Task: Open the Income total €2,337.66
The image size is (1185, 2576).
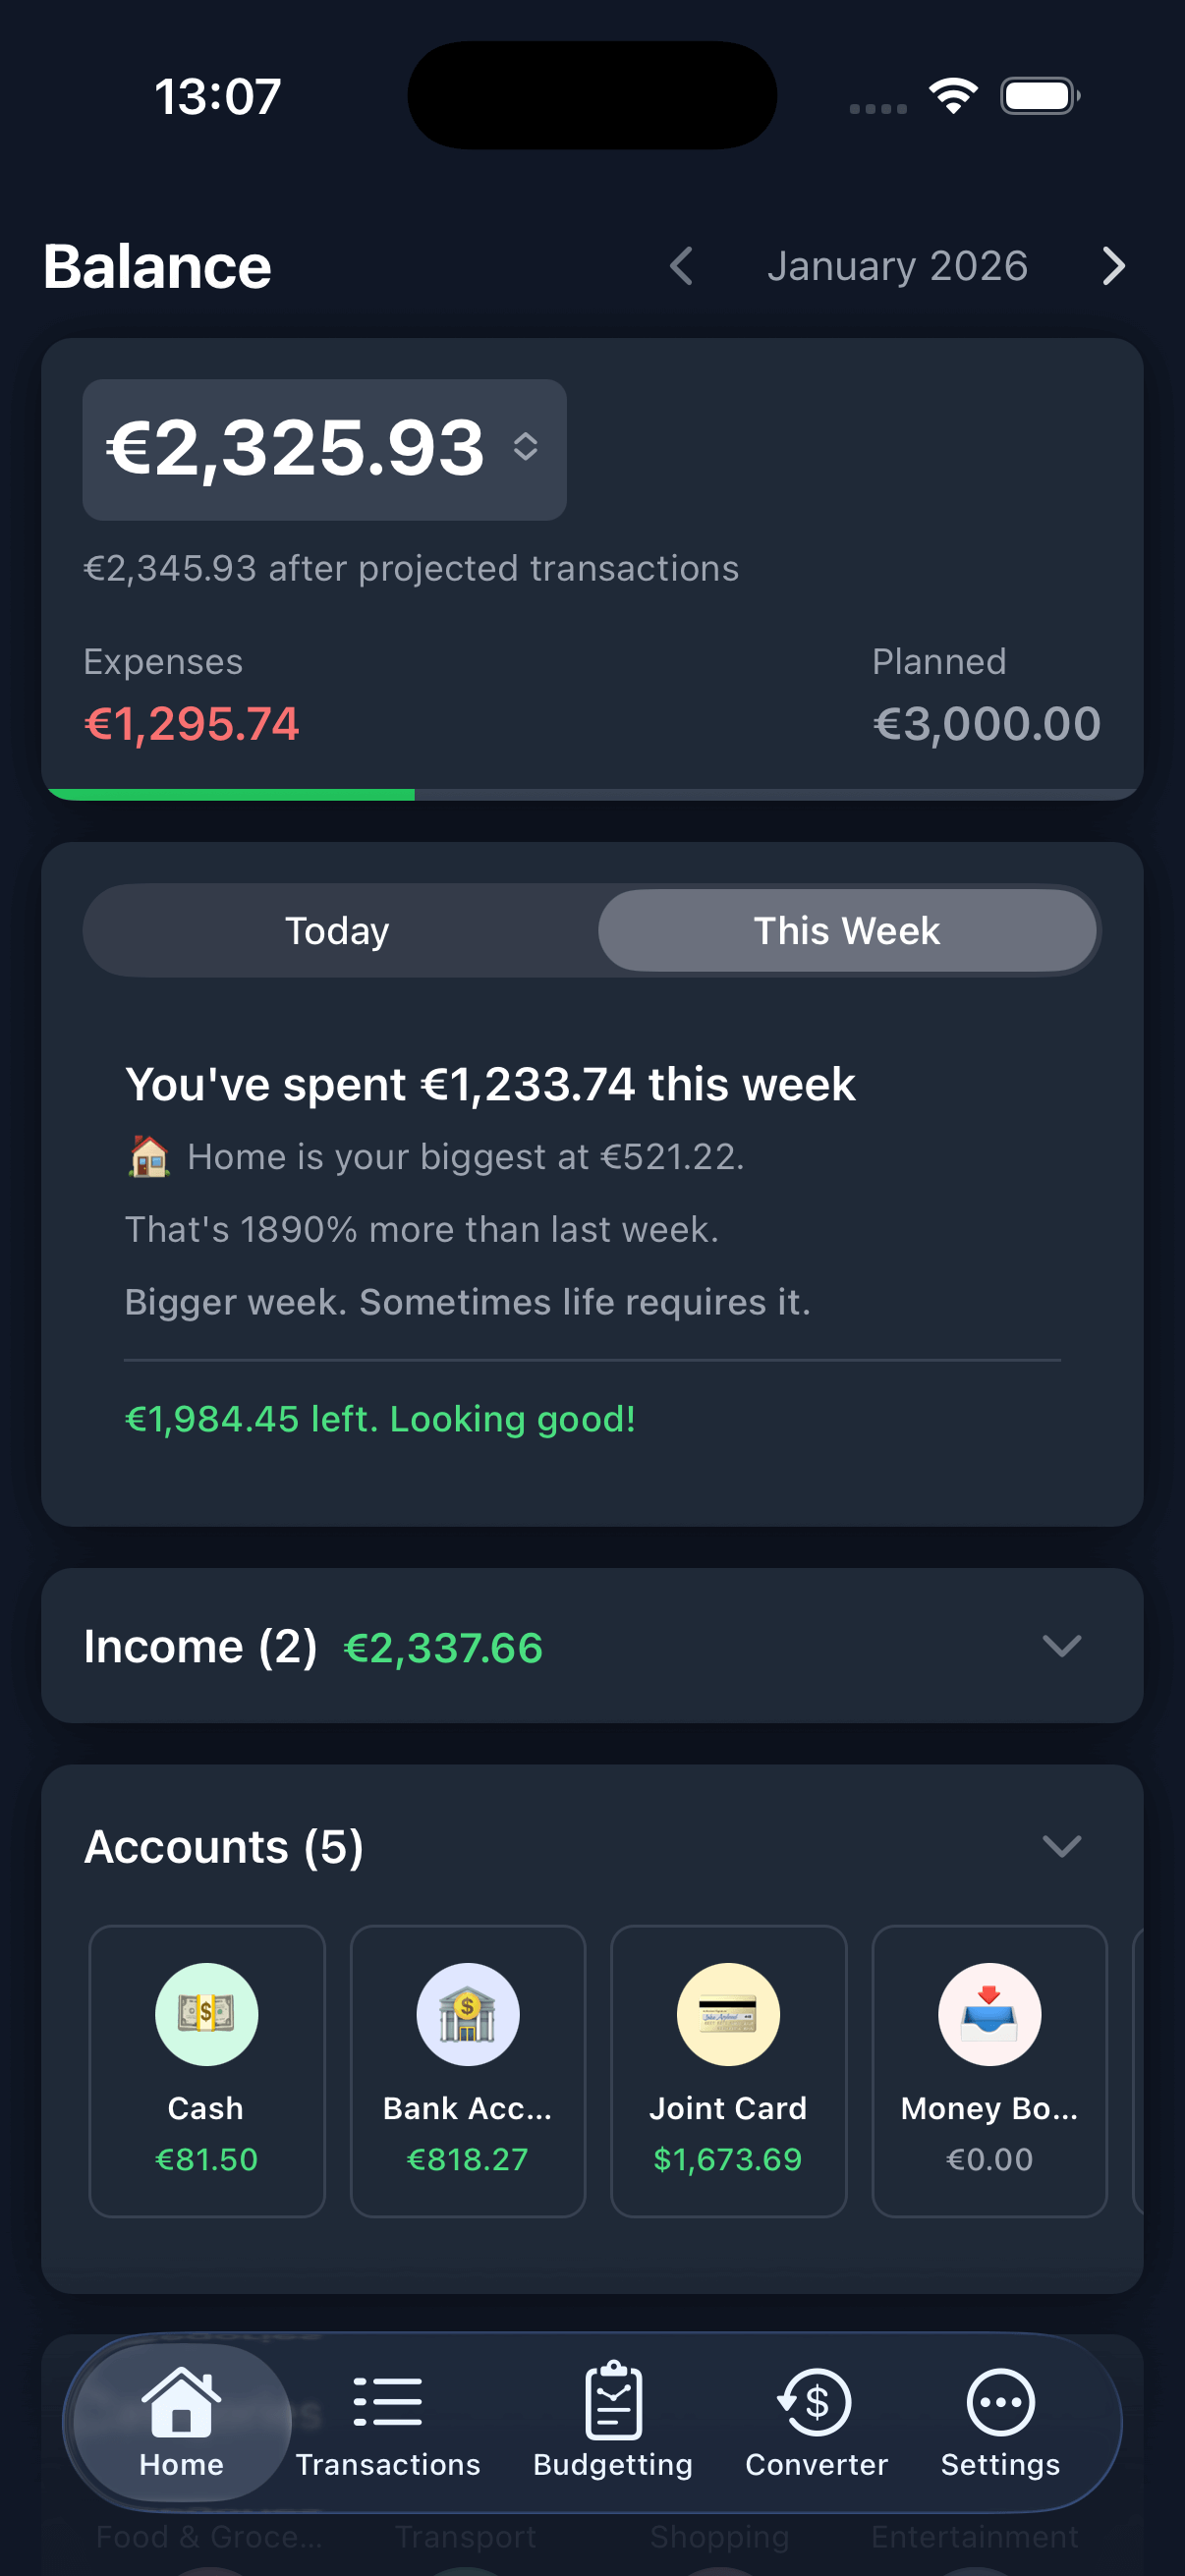Action: pyautogui.click(x=443, y=1646)
